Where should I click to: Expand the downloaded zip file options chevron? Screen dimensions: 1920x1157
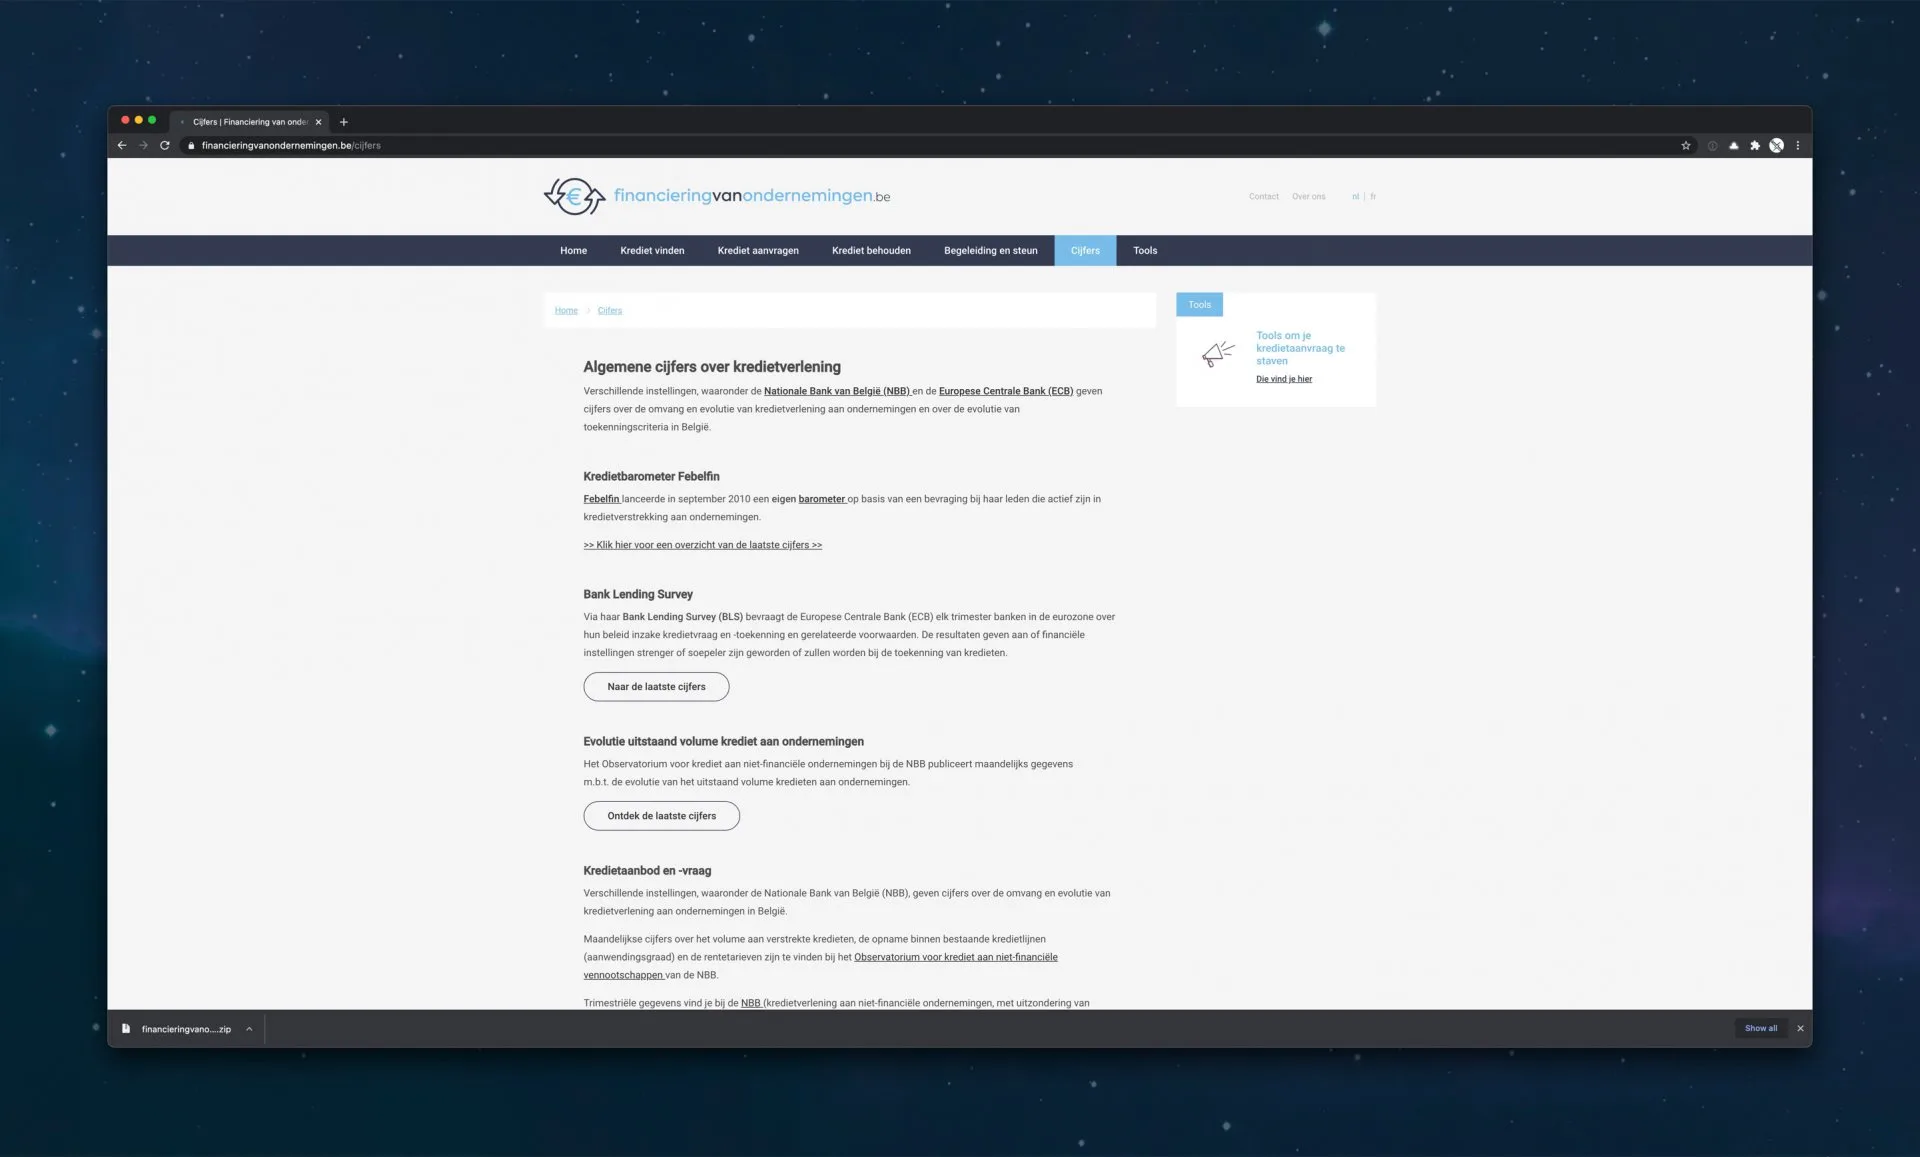249,1029
